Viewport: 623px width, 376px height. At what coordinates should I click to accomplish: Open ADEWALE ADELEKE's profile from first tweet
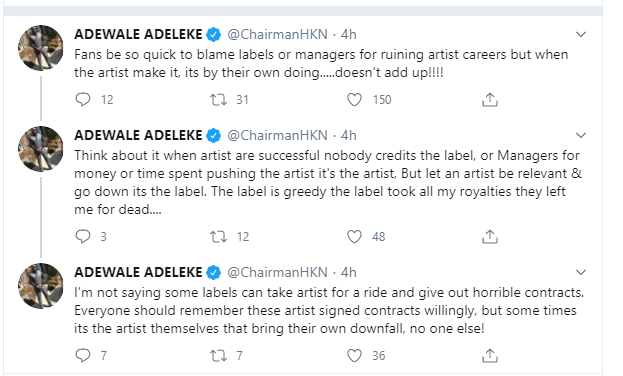(x=138, y=35)
